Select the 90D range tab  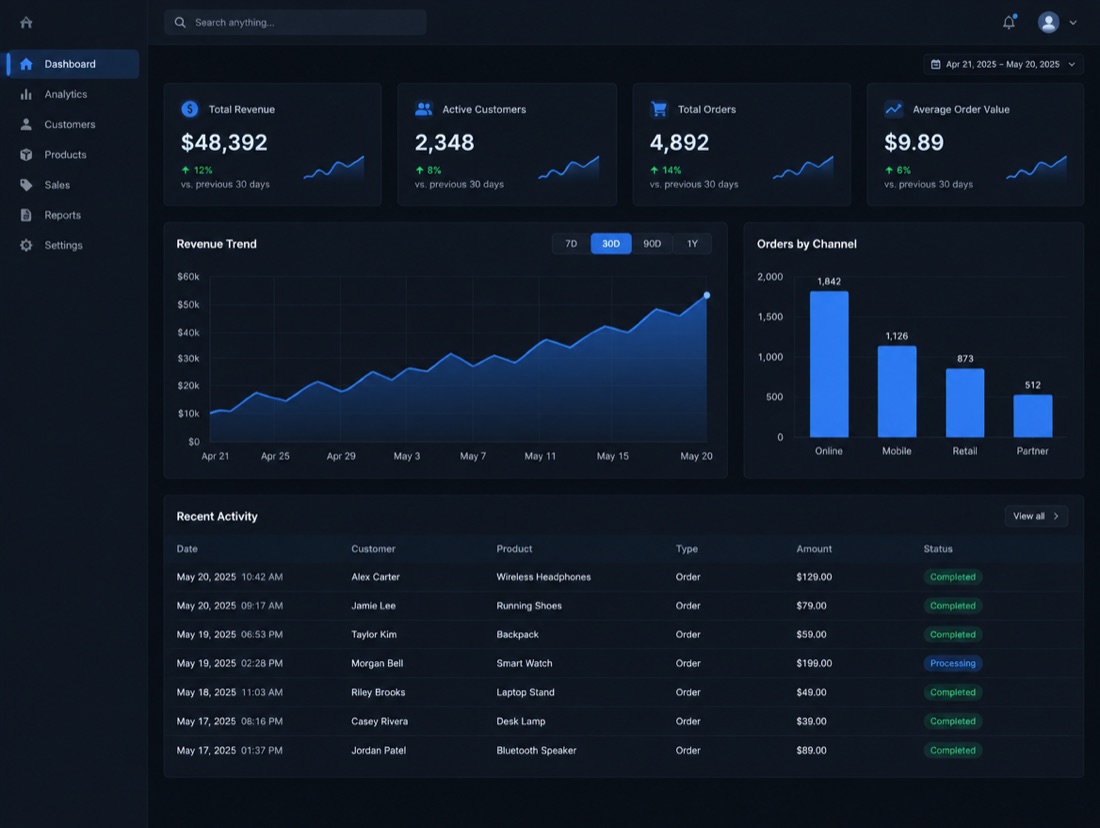point(652,243)
